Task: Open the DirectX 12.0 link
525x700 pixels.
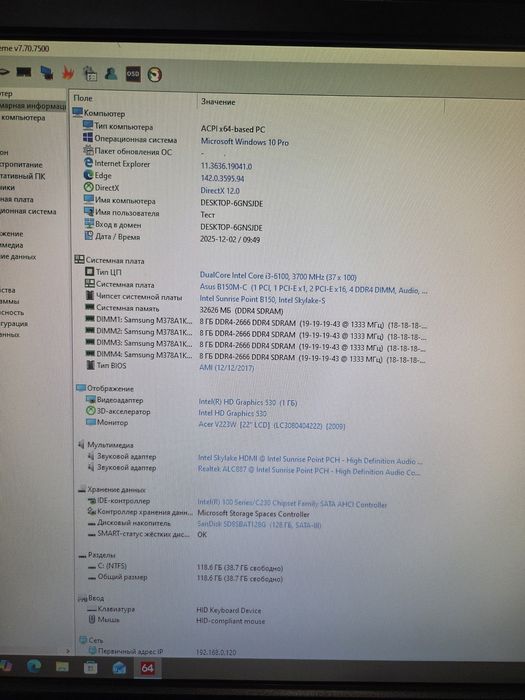Action: click(220, 191)
